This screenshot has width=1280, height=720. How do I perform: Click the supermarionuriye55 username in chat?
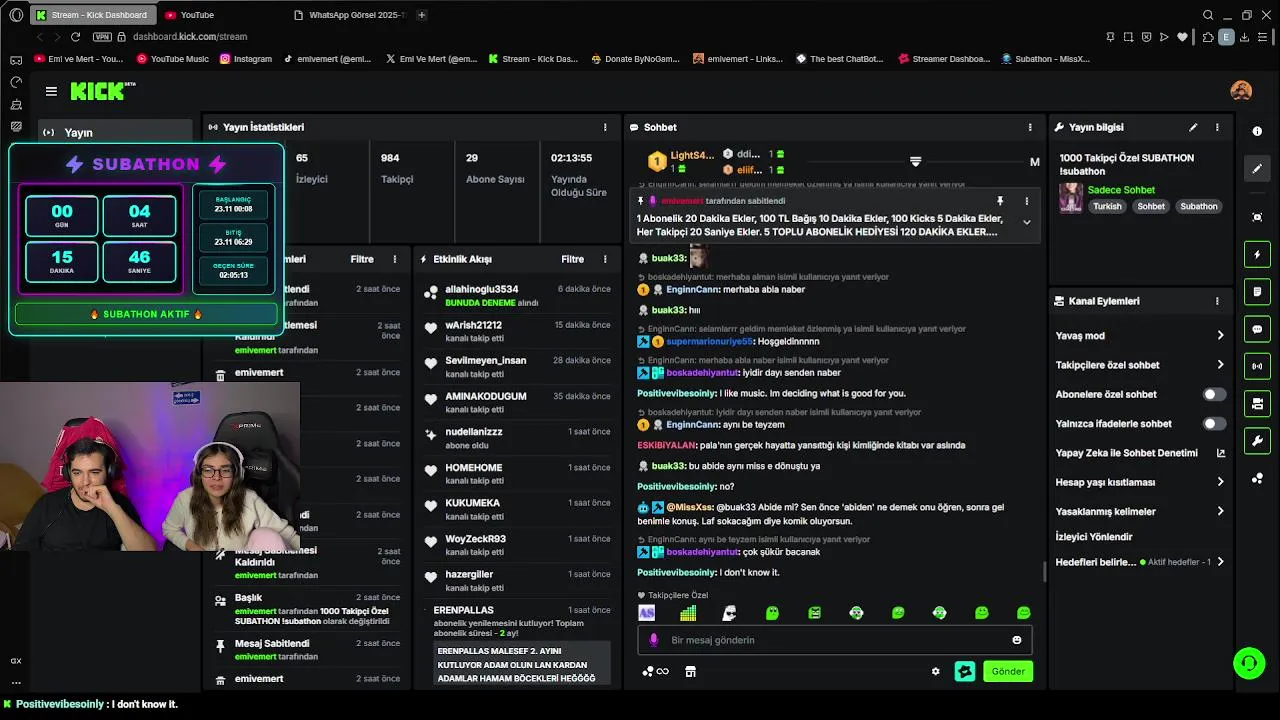(x=709, y=342)
